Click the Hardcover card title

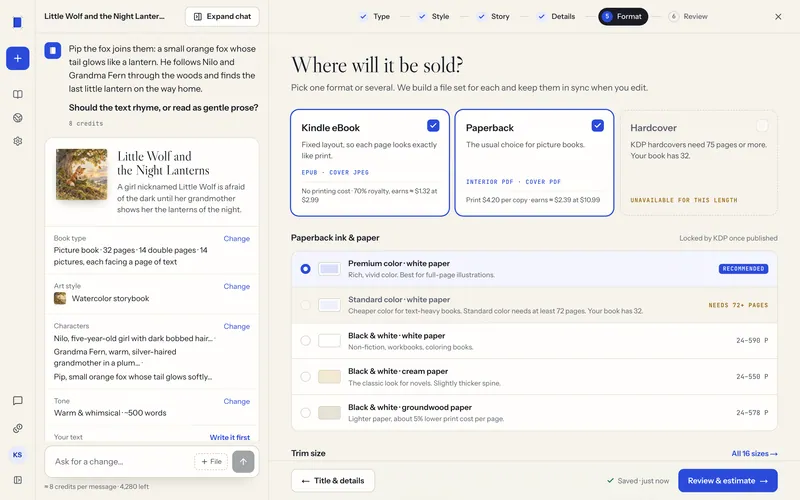point(654,128)
